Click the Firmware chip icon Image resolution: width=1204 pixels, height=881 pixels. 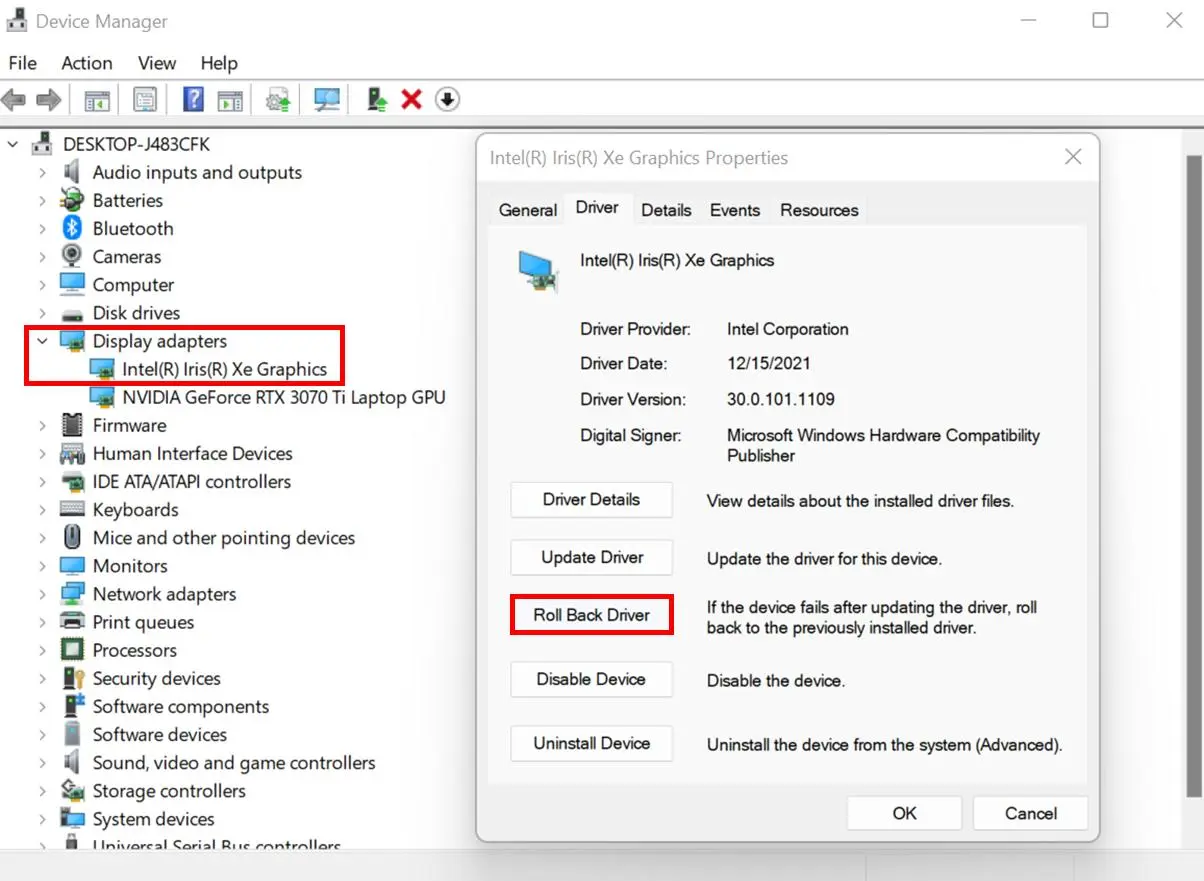click(x=72, y=425)
